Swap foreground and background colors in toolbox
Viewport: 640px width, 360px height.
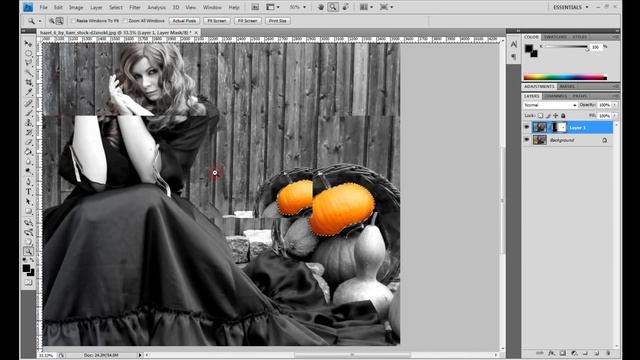32,260
